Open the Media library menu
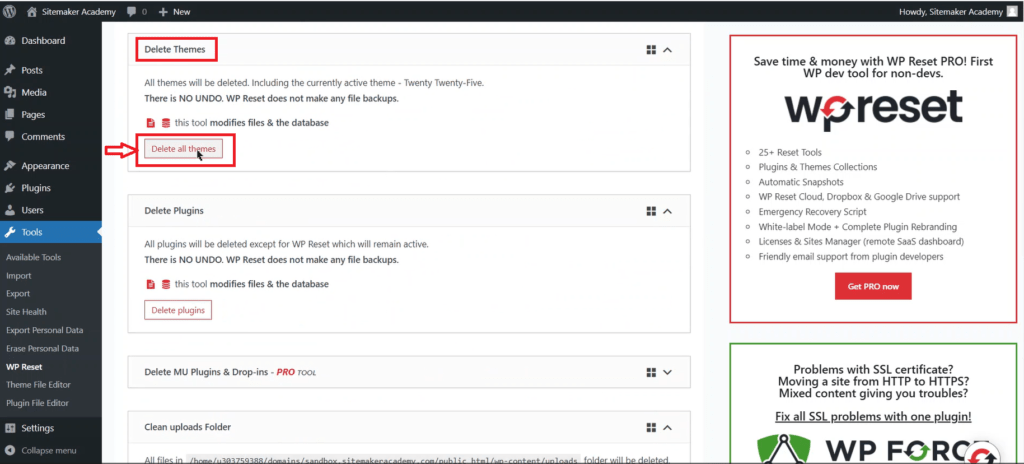1024x464 pixels. click(x=34, y=92)
